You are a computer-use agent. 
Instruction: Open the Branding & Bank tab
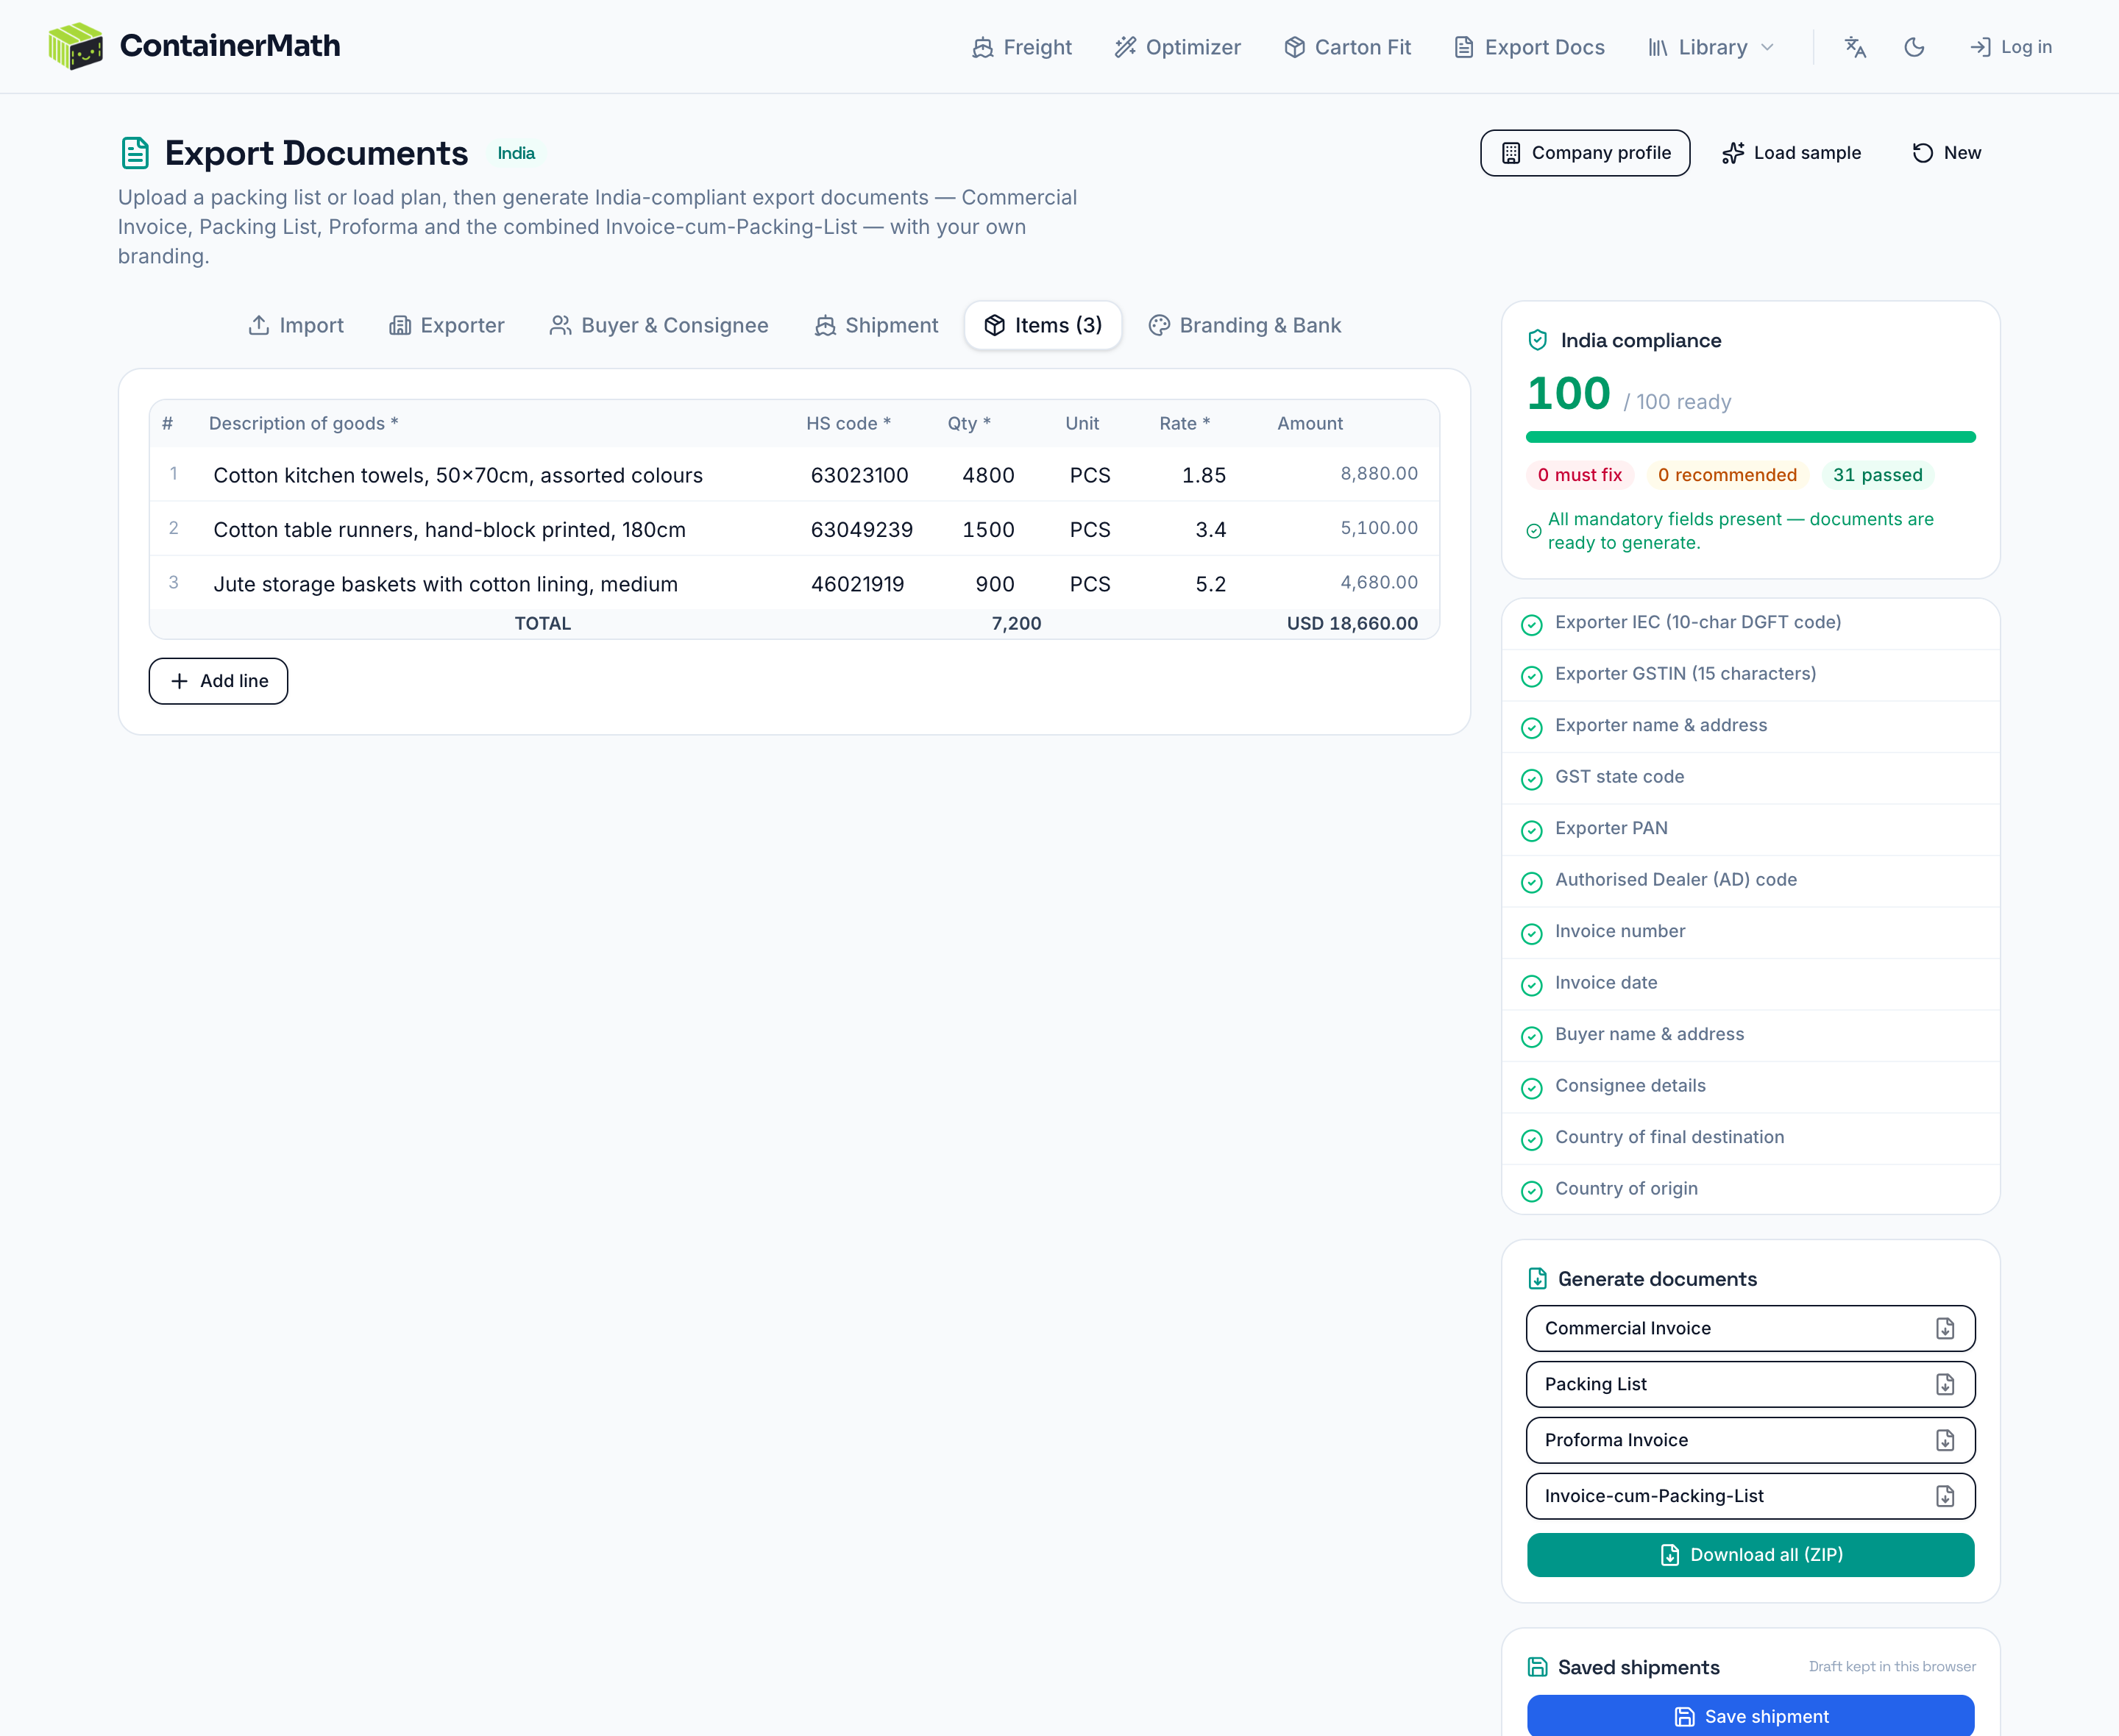(1245, 325)
